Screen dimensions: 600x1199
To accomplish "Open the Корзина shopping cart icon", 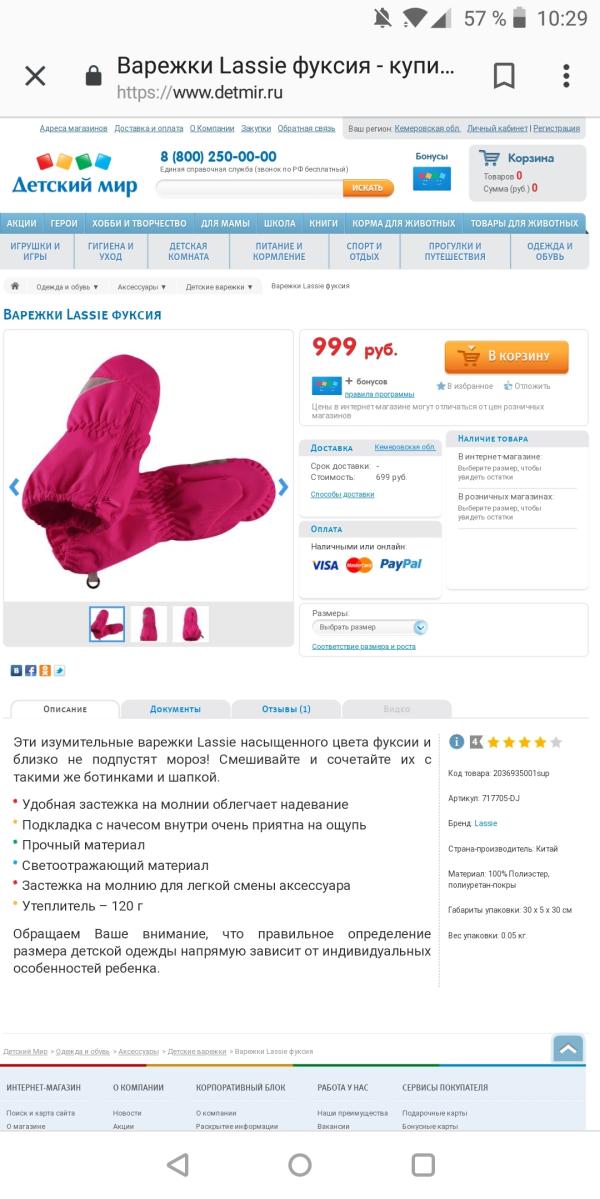I will (x=490, y=158).
